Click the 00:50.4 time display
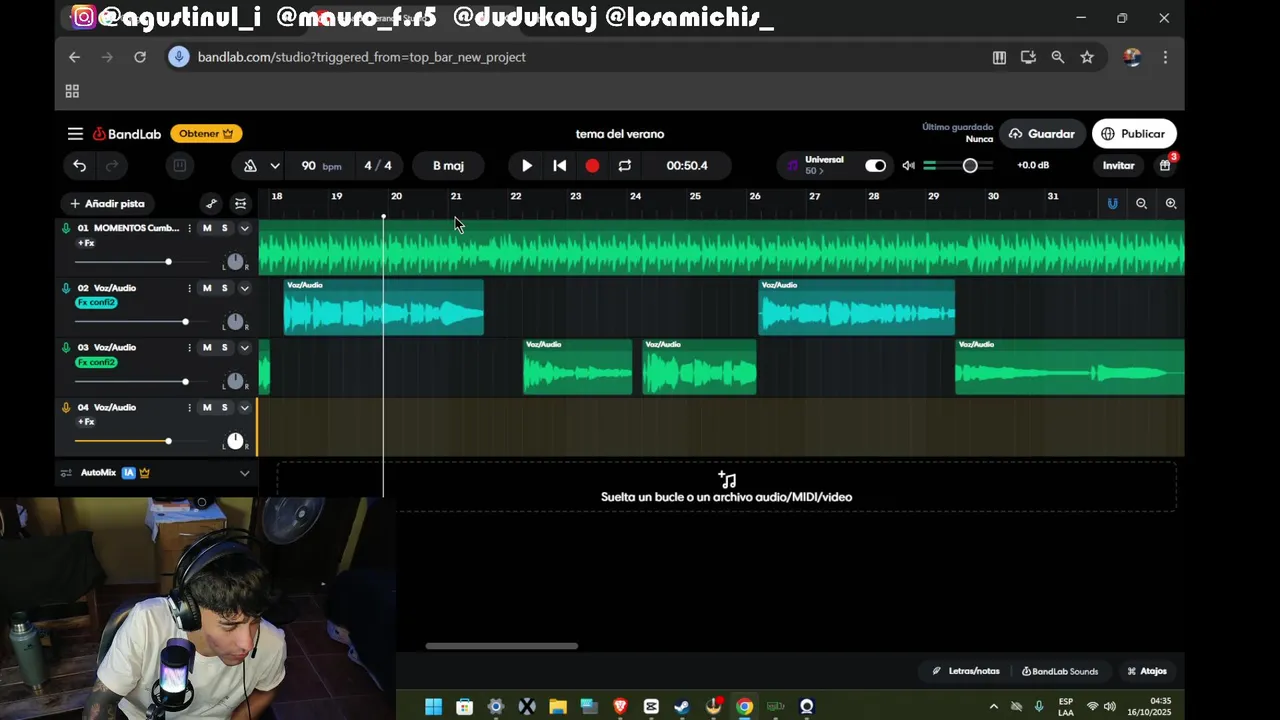The width and height of the screenshot is (1280, 720). click(687, 166)
